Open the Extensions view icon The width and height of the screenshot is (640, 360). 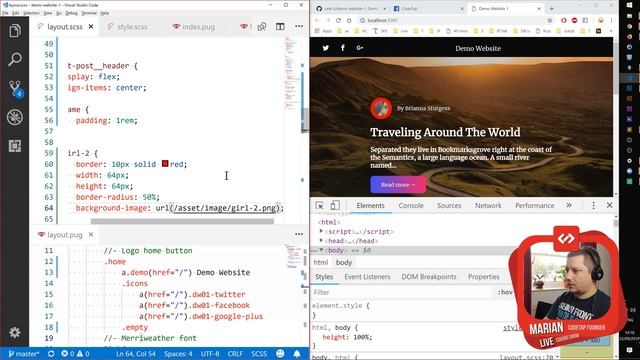[15, 146]
